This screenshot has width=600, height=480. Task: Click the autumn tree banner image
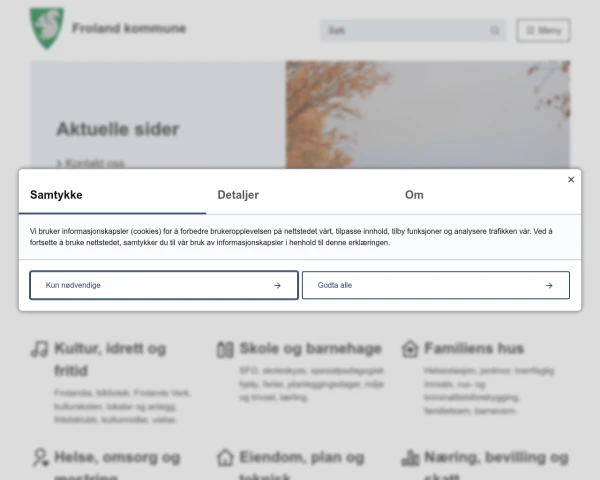click(x=428, y=114)
